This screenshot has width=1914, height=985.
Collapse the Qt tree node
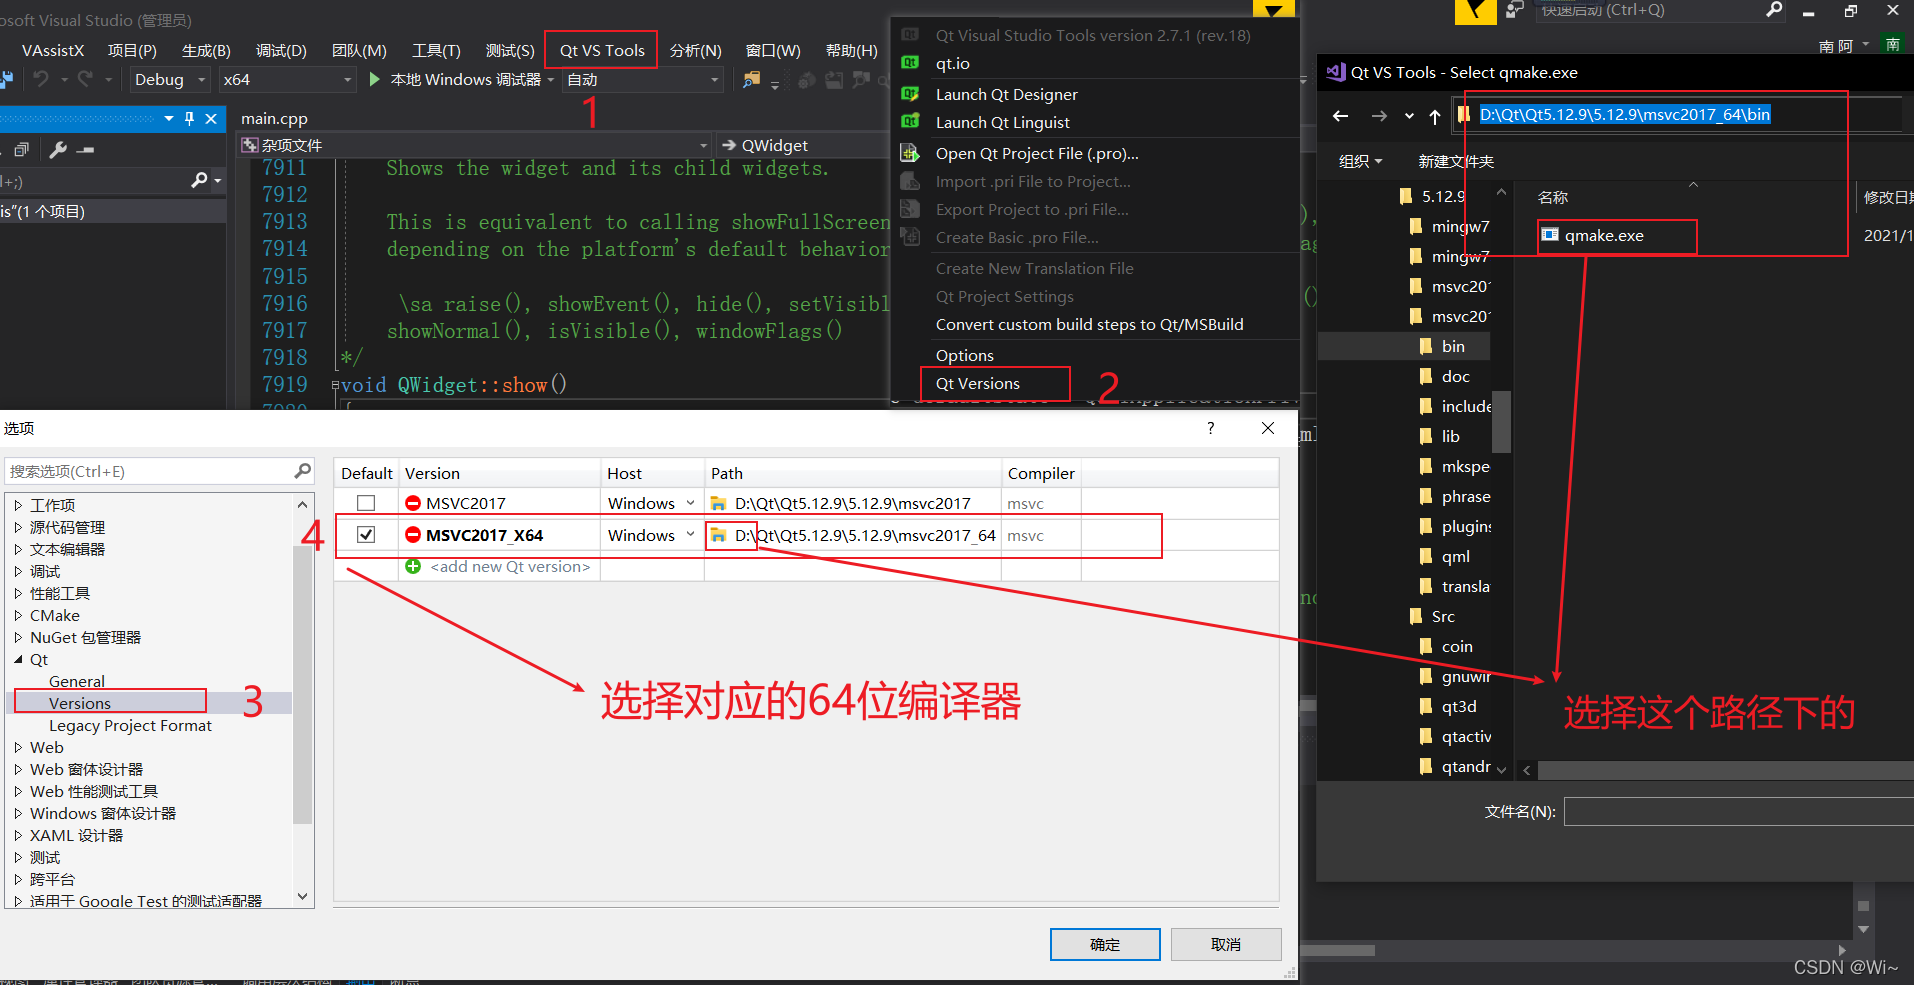[x=18, y=660]
